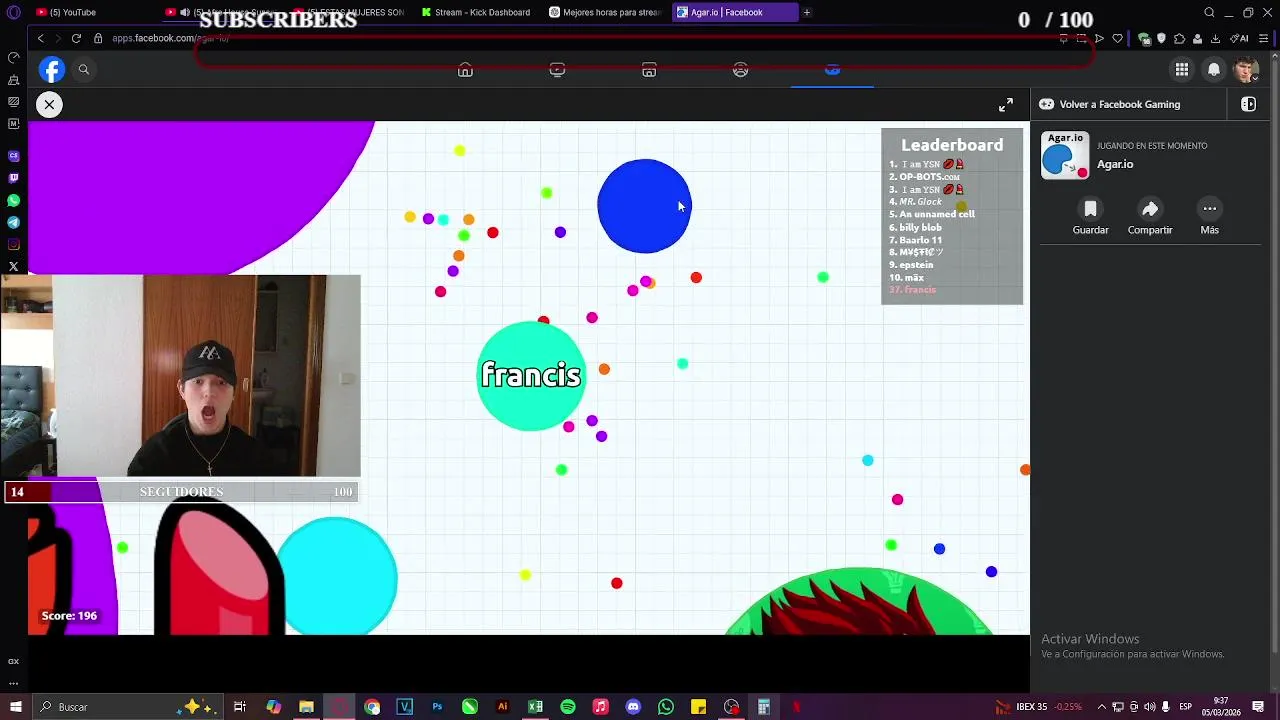Click the blue cell in the game
This screenshot has height=720, width=1280.
(644, 206)
